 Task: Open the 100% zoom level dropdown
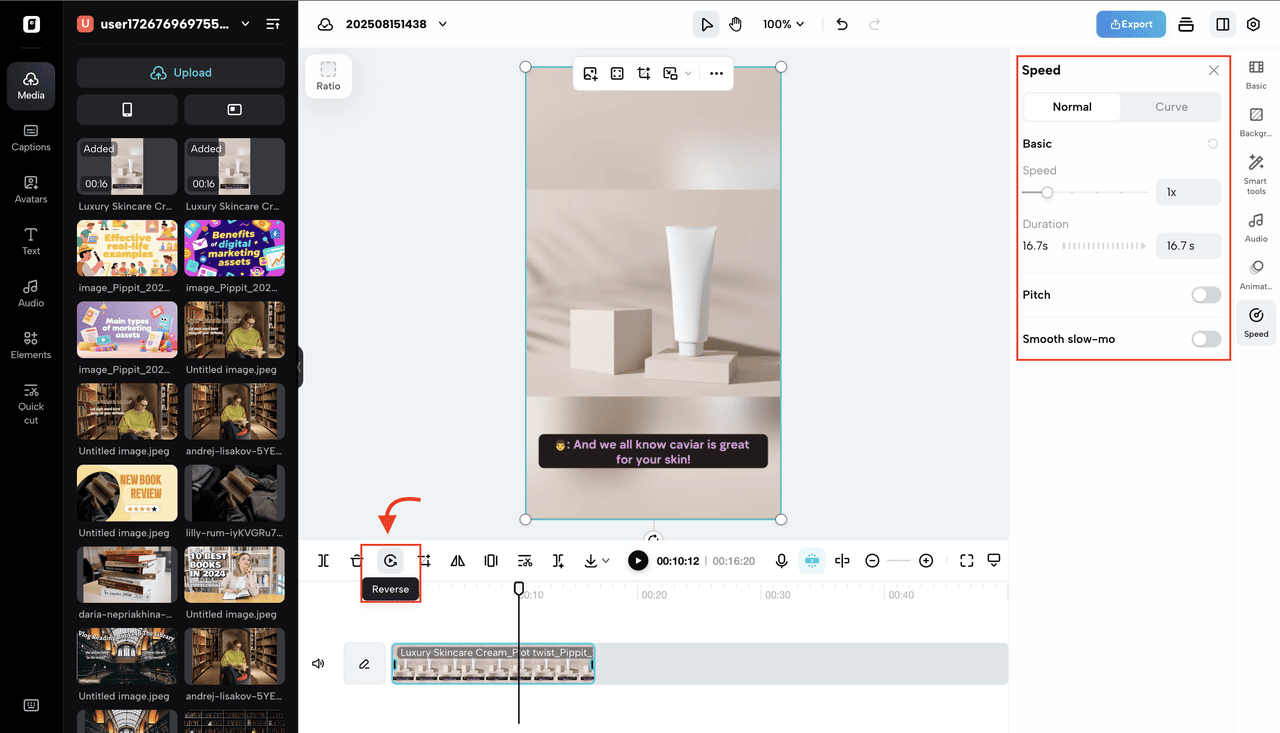783,24
